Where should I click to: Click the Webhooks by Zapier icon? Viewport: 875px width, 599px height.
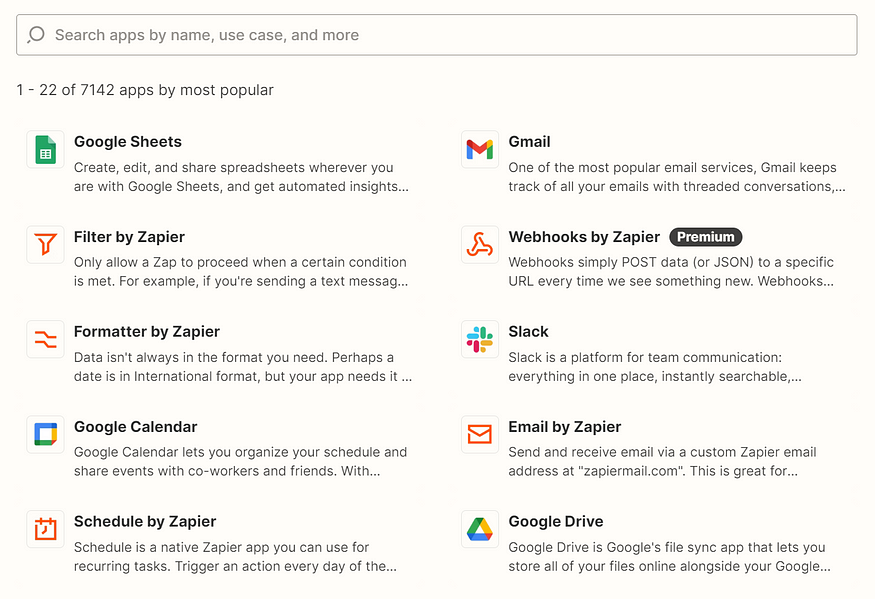480,244
